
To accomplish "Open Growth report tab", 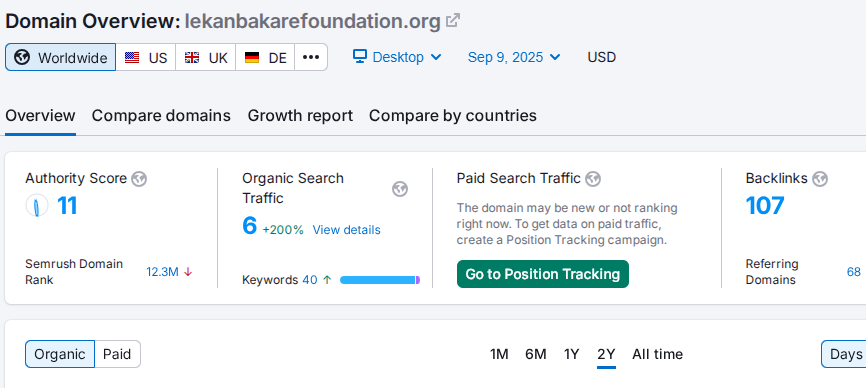I will (300, 116).
